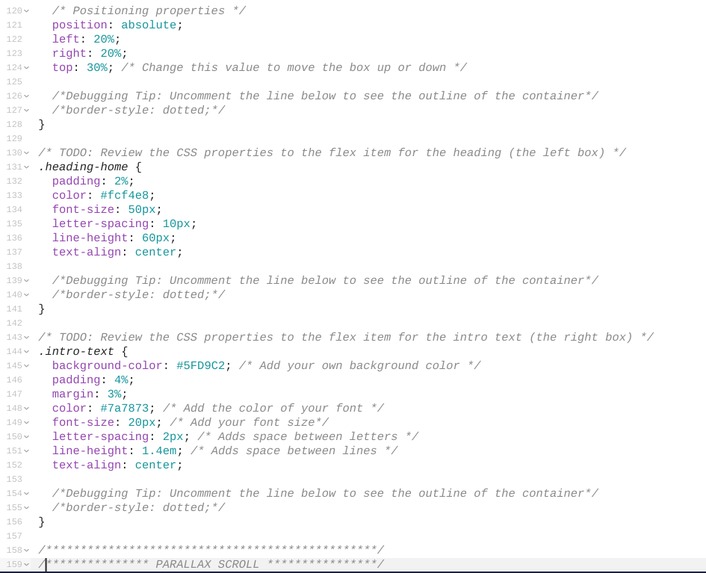This screenshot has width=706, height=573.
Task: Click the 'Adds space between lines' comment
Action: click(294, 451)
